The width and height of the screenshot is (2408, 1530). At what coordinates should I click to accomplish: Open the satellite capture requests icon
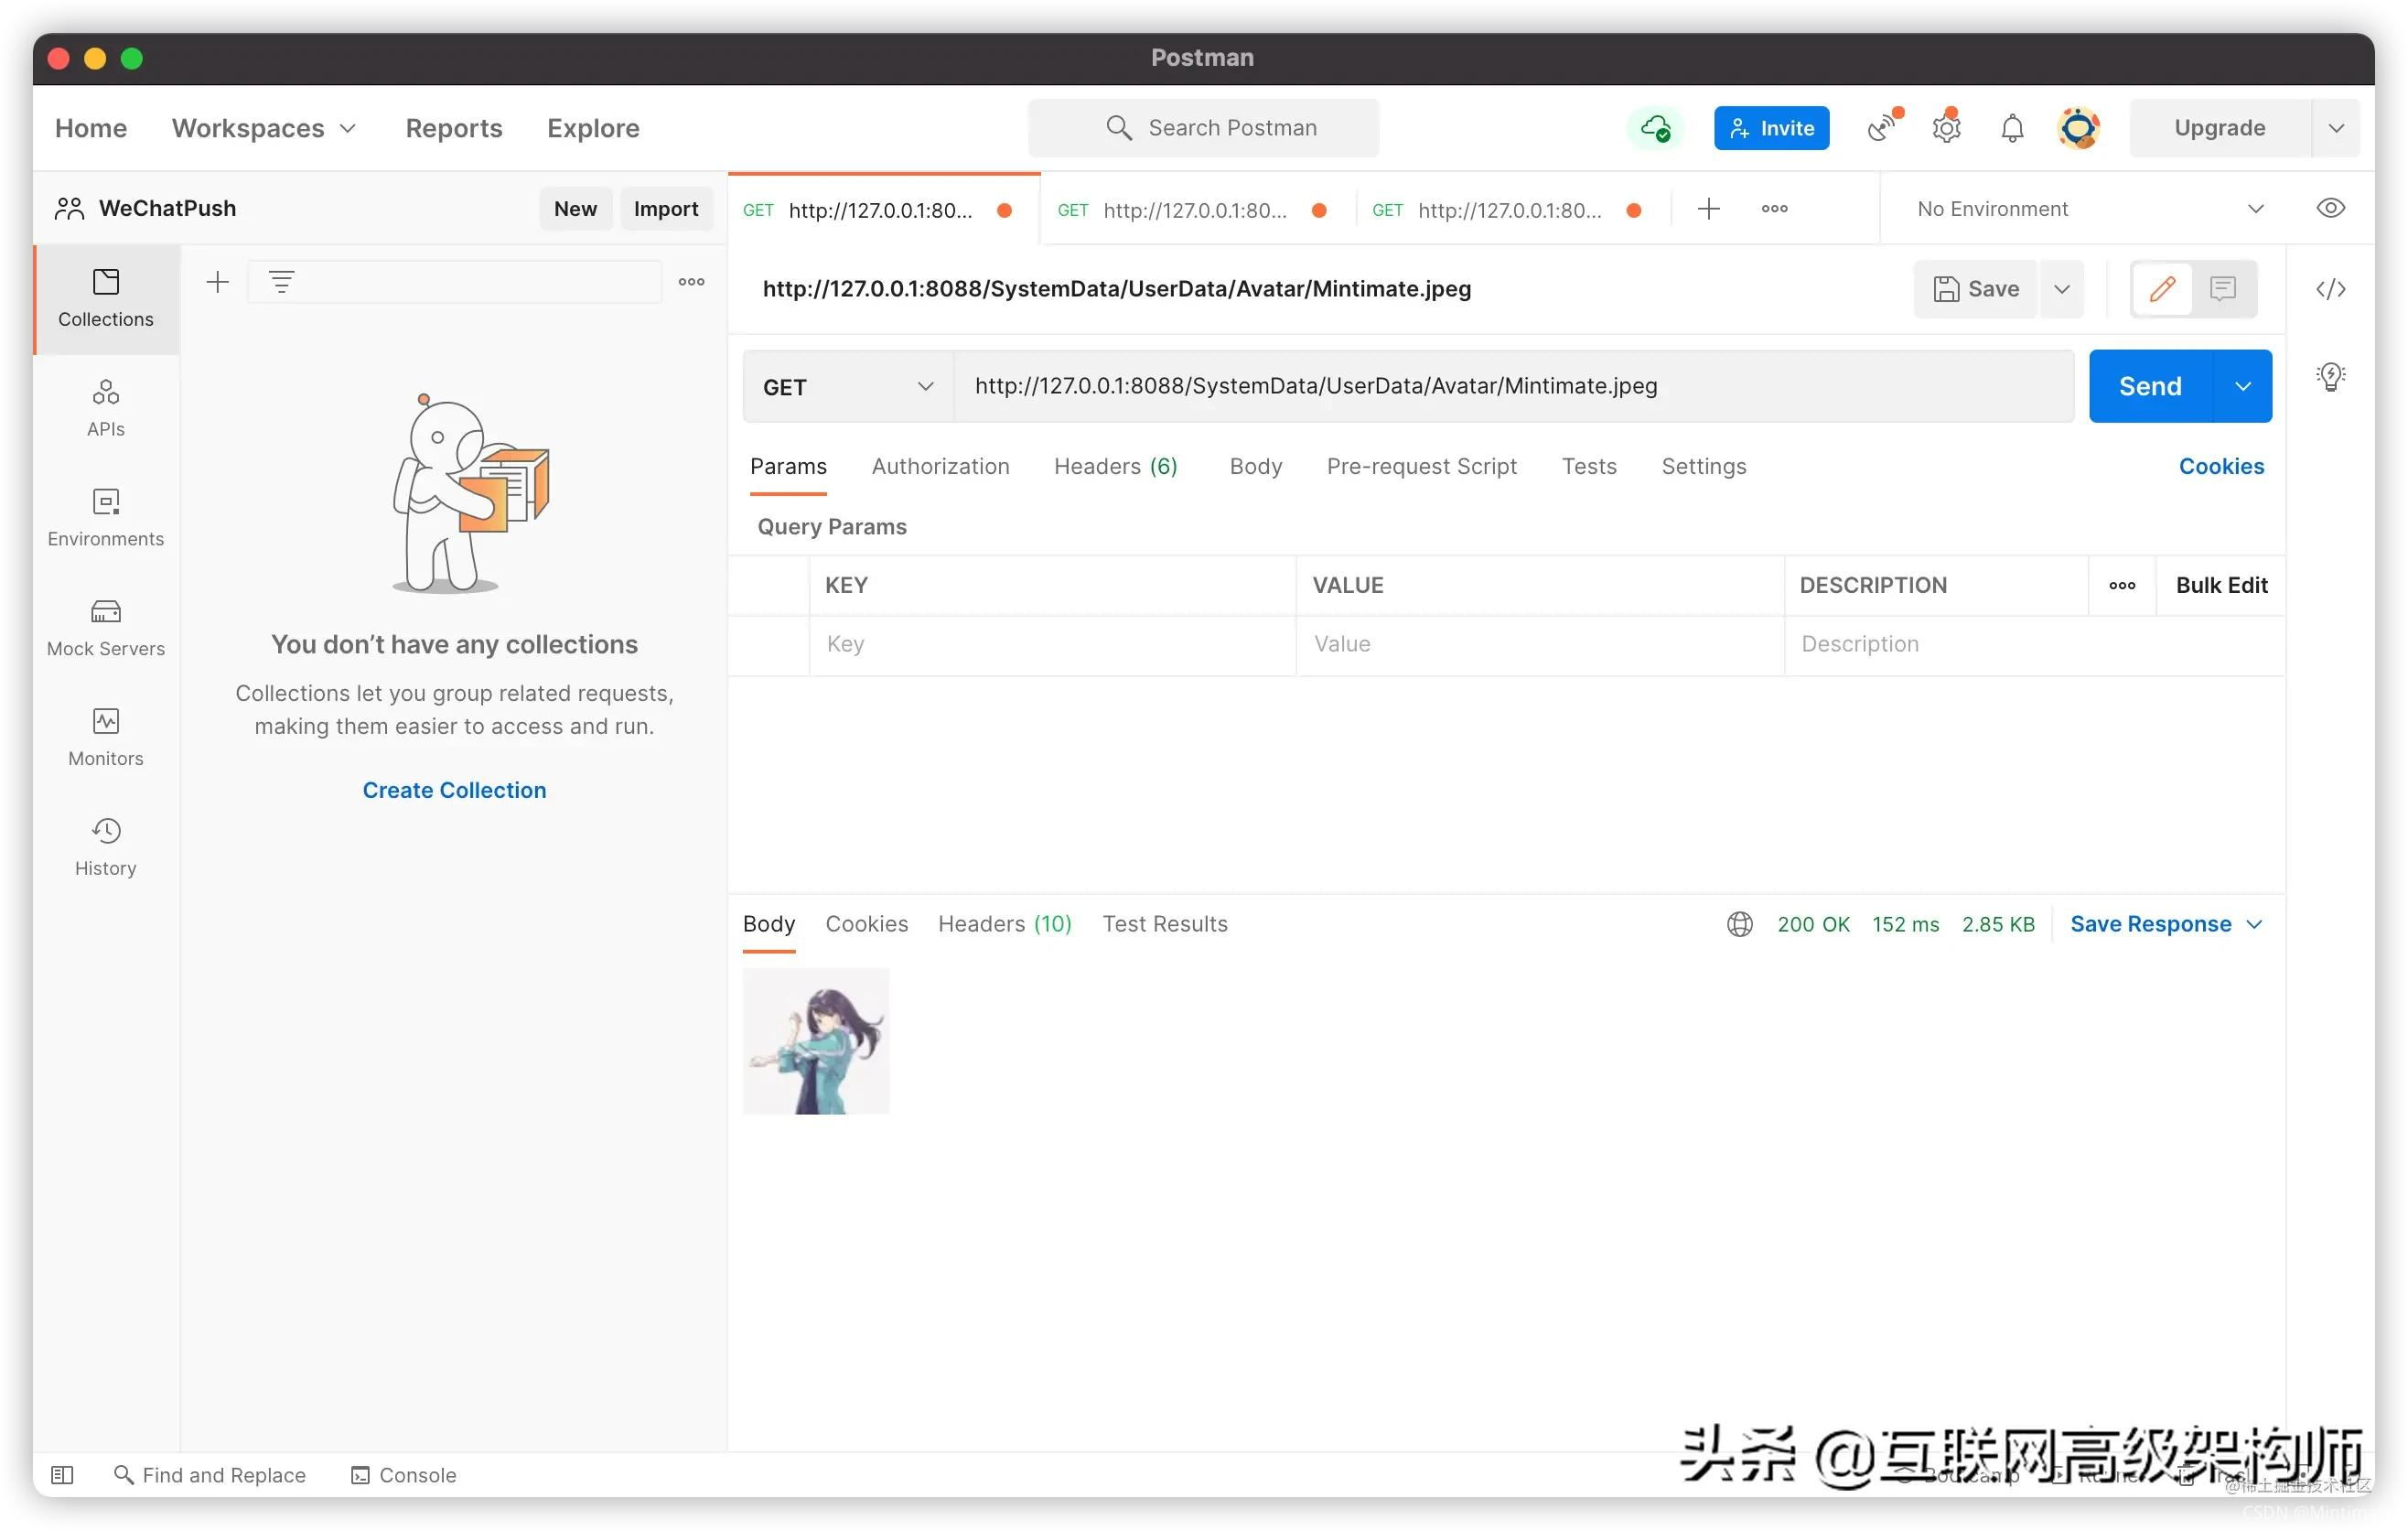click(1883, 128)
